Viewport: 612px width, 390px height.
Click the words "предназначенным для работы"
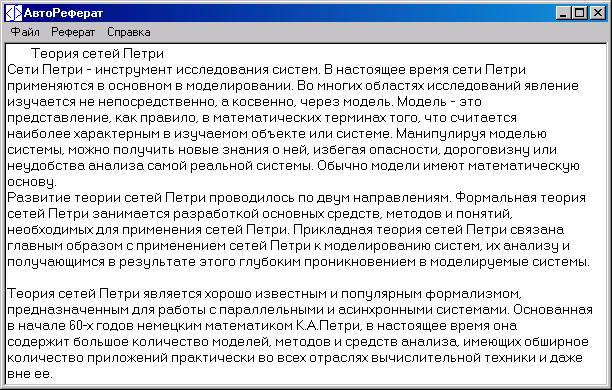click(107, 310)
